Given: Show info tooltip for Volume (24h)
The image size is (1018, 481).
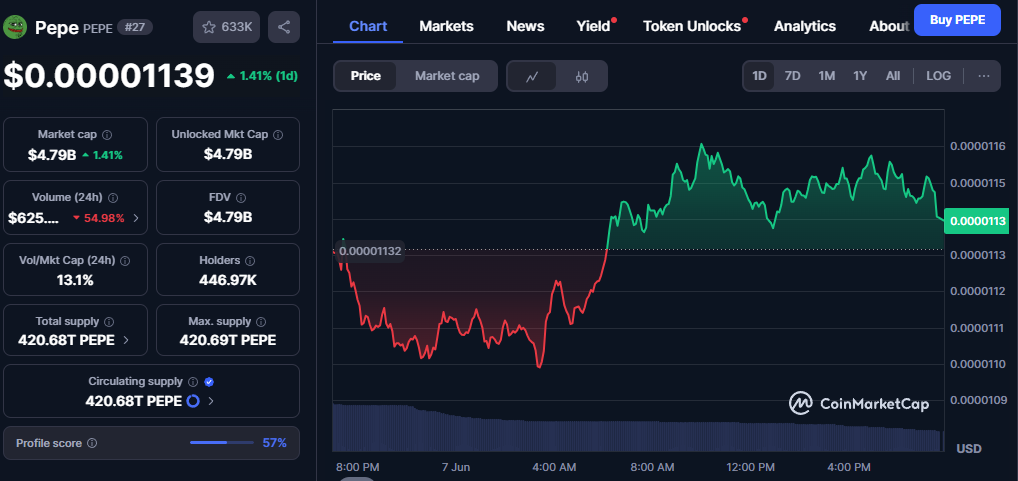Looking at the screenshot, I should coord(113,197).
